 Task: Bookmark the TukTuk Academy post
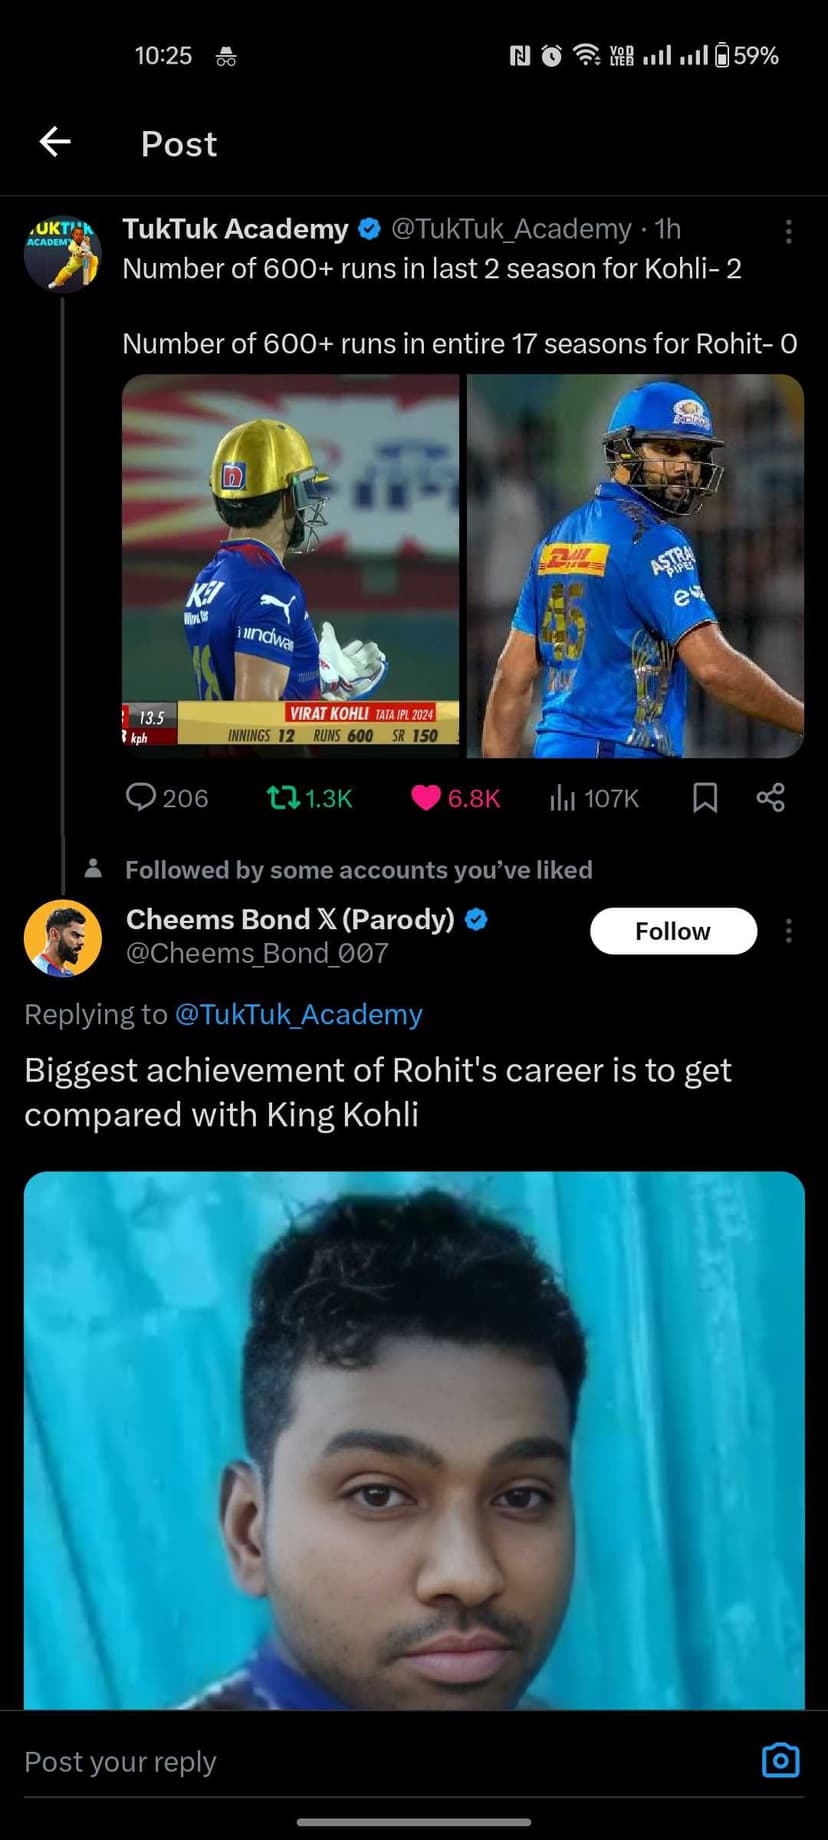pyautogui.click(x=705, y=797)
